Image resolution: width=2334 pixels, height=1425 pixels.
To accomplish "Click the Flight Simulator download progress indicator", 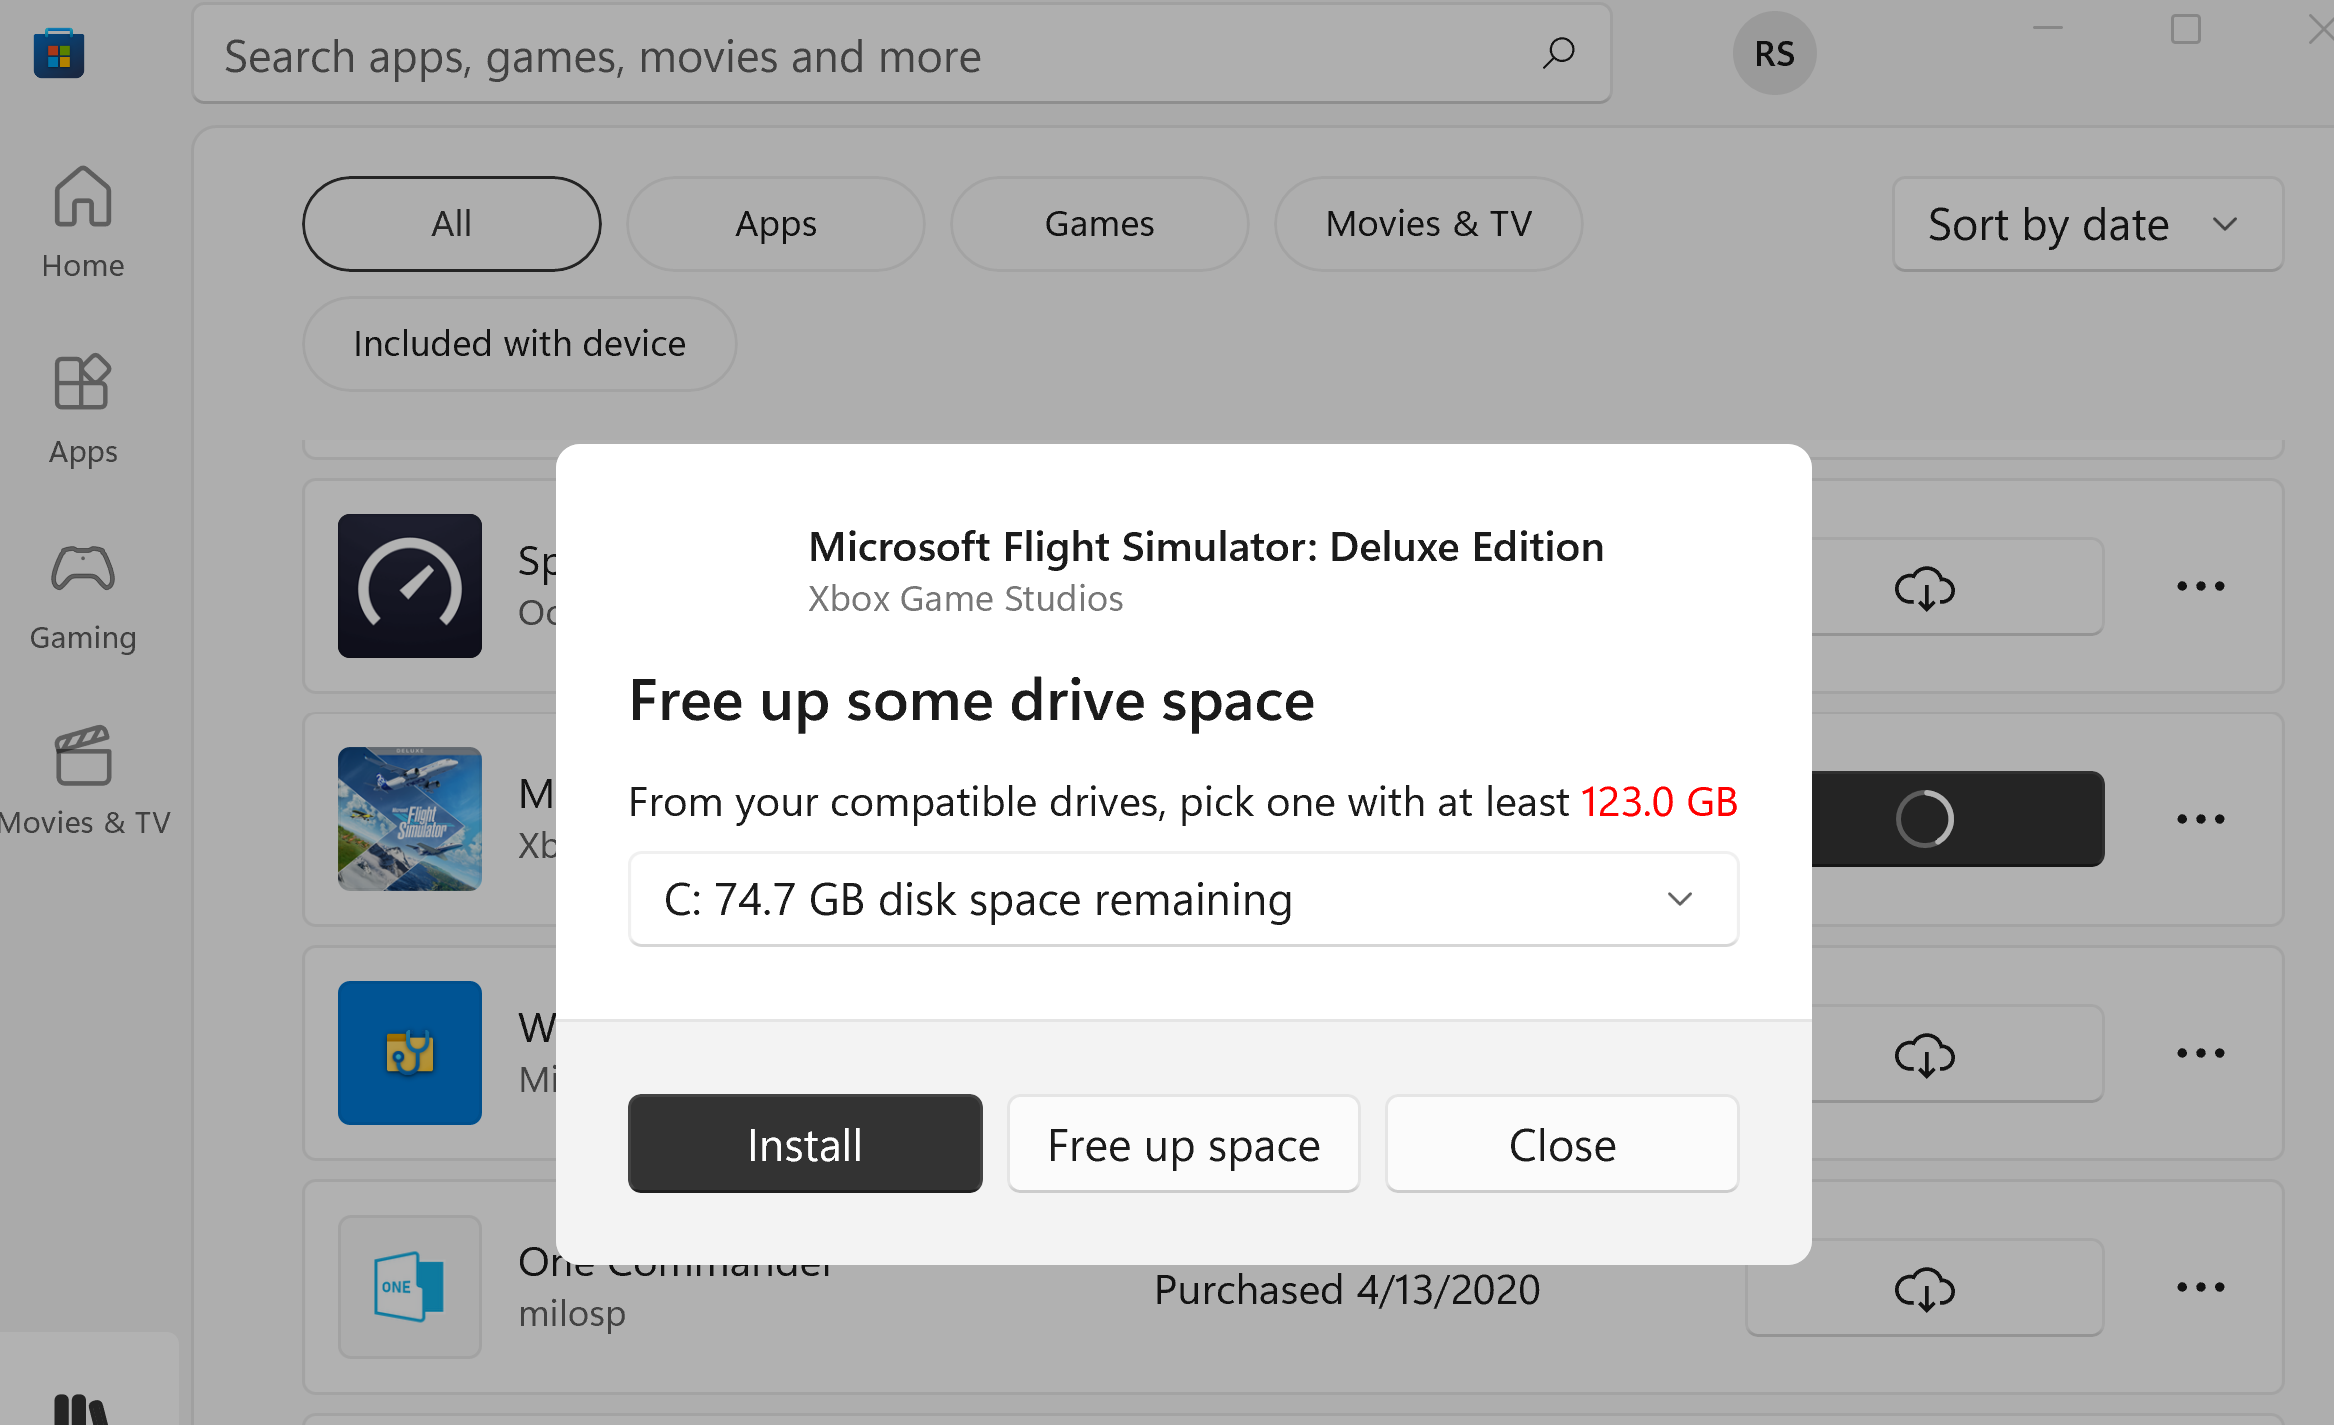I will [x=1927, y=818].
